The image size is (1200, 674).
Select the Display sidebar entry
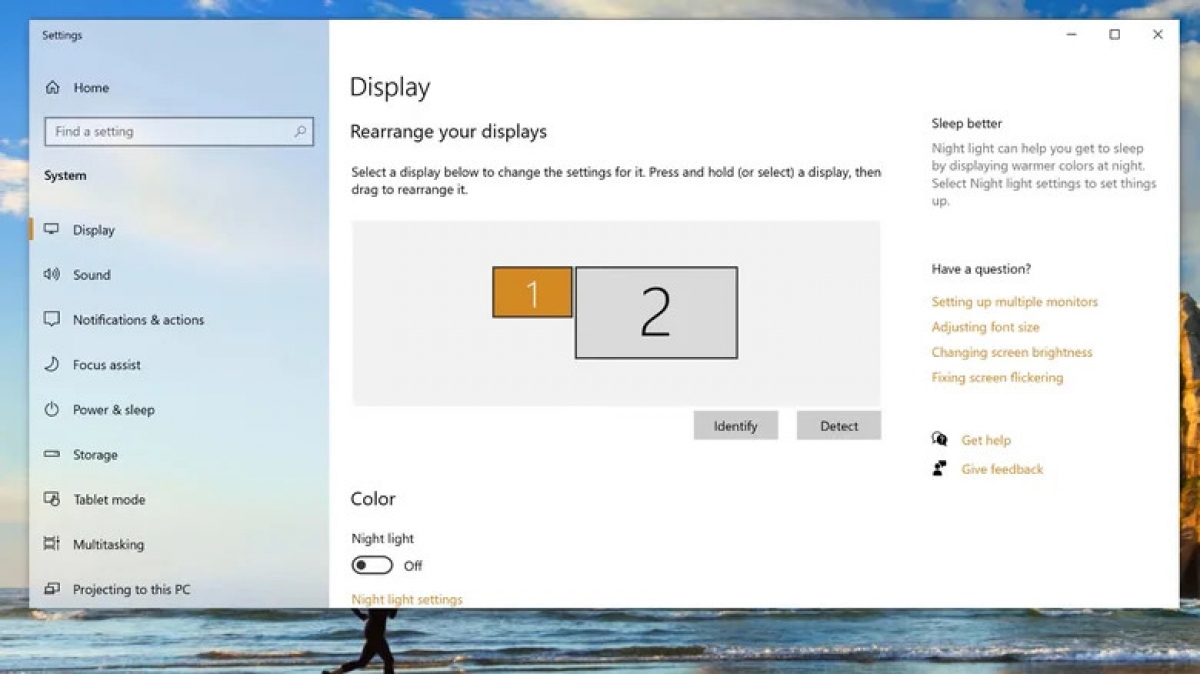point(94,229)
